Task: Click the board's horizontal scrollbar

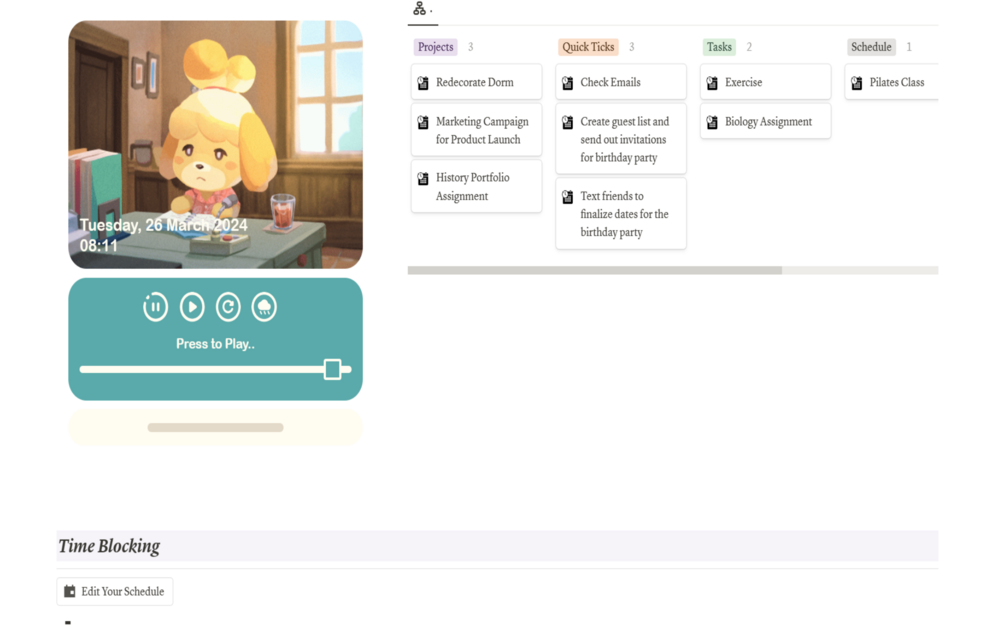Action: pos(595,270)
